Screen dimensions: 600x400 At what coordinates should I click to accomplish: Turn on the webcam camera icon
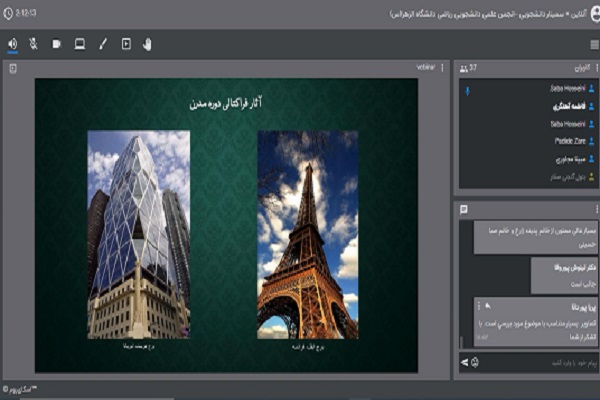coord(57,44)
